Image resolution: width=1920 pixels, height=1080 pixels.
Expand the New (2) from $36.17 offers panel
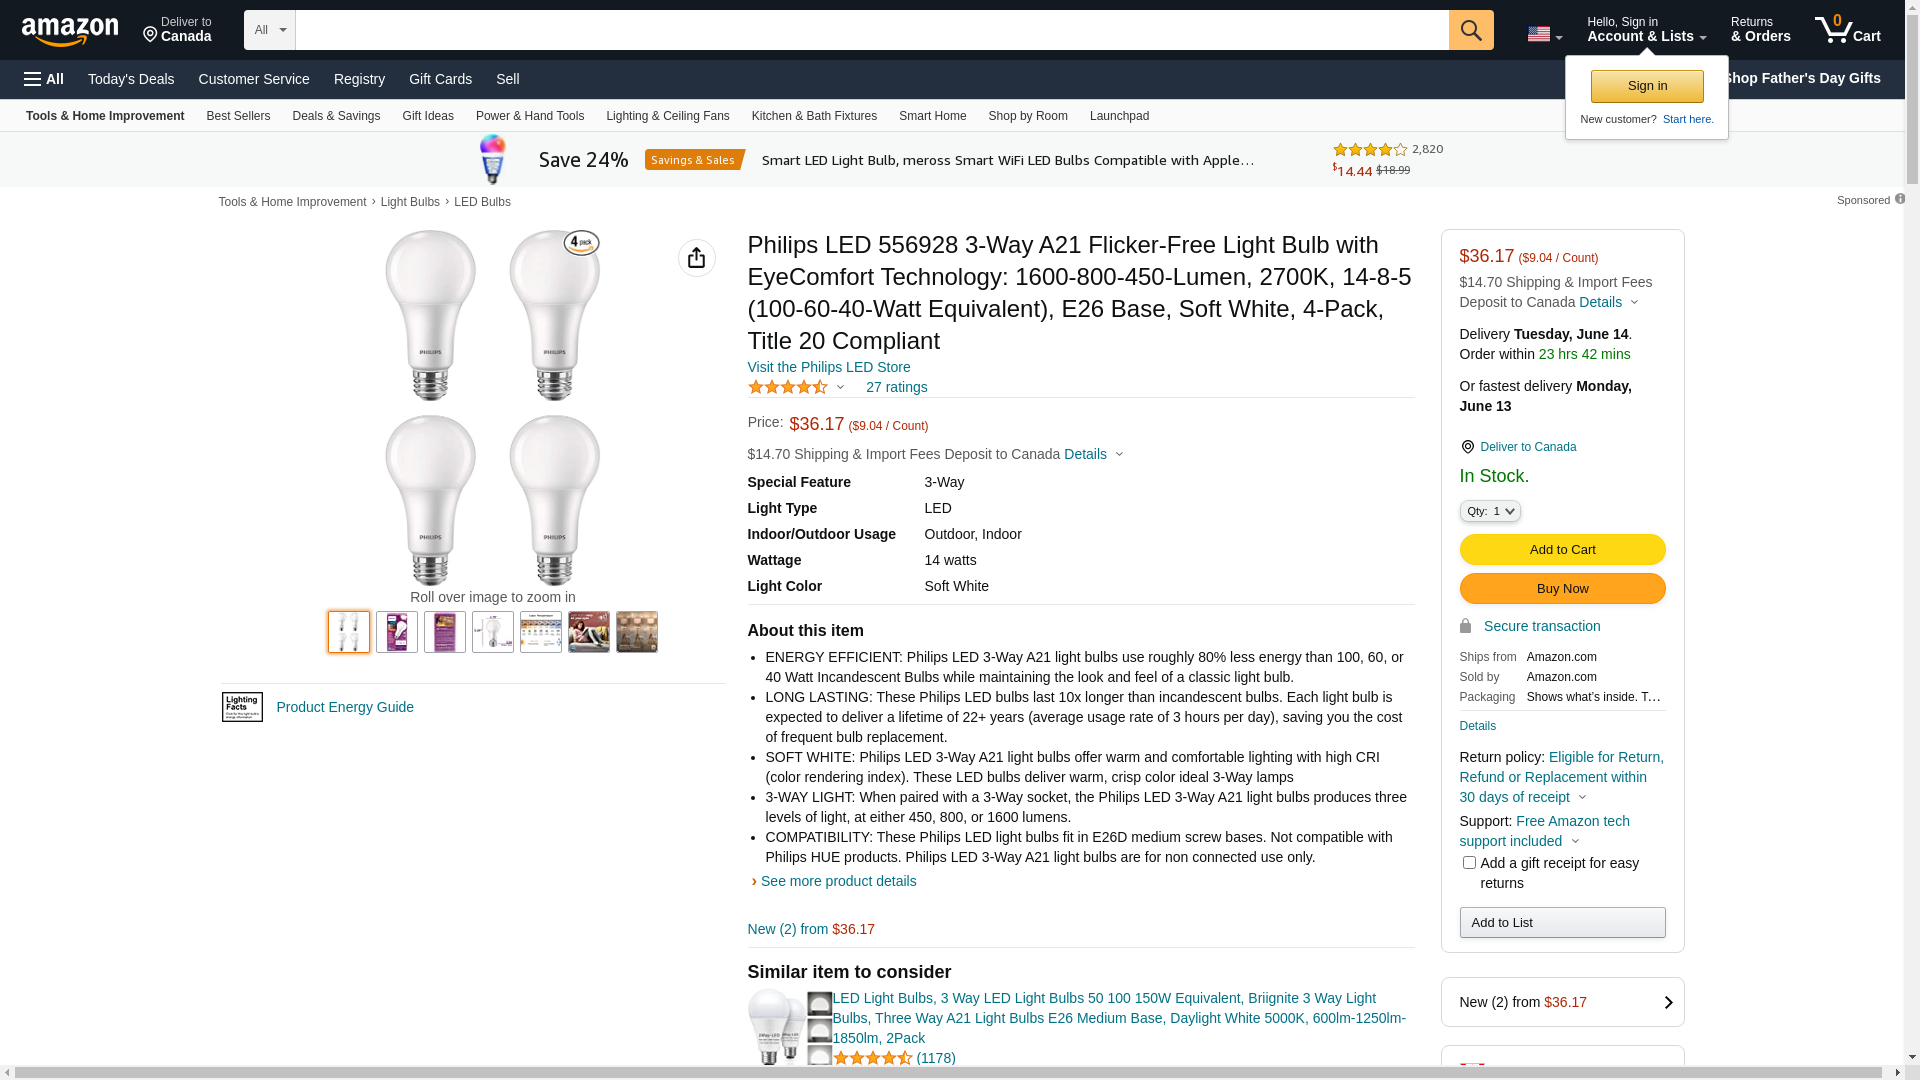[1562, 1002]
